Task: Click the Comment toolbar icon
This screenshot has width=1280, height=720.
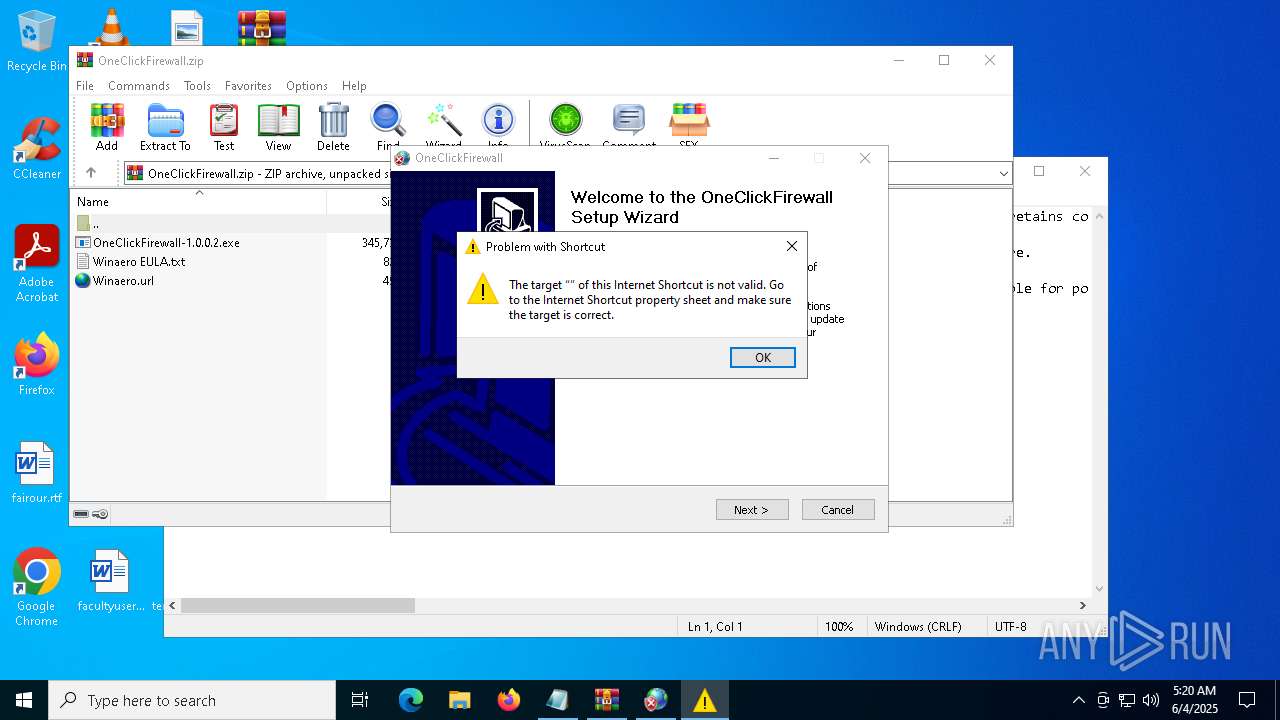Action: pyautogui.click(x=629, y=127)
